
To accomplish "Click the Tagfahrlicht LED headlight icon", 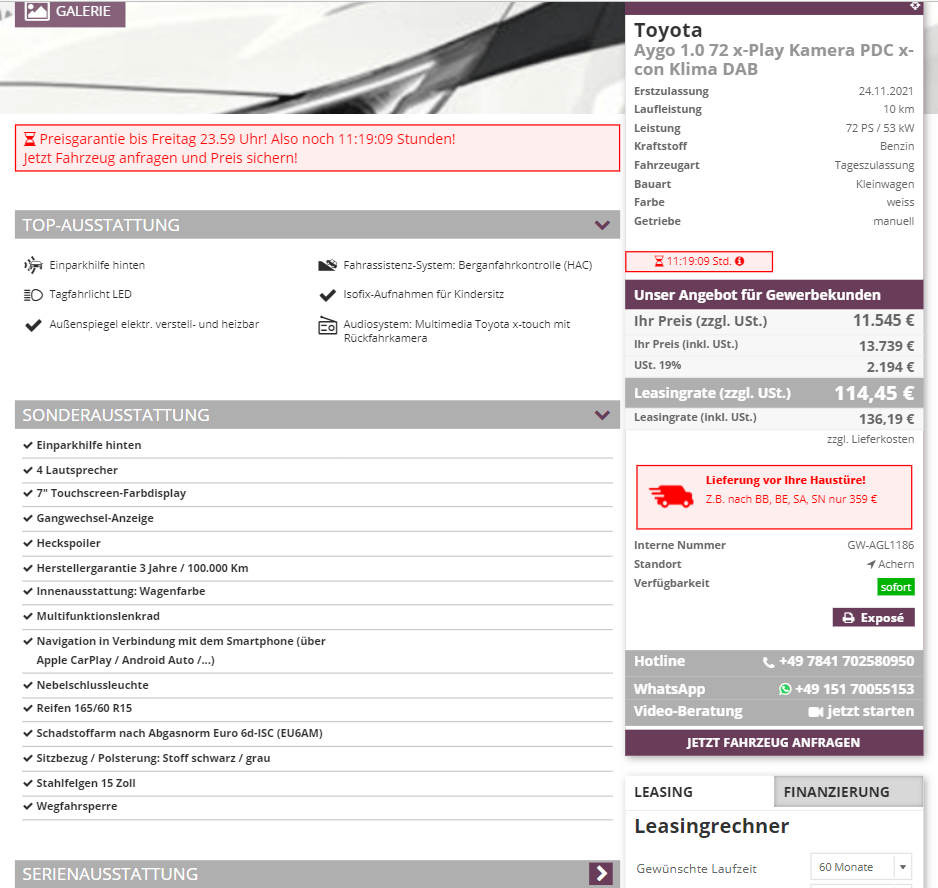I will [34, 294].
